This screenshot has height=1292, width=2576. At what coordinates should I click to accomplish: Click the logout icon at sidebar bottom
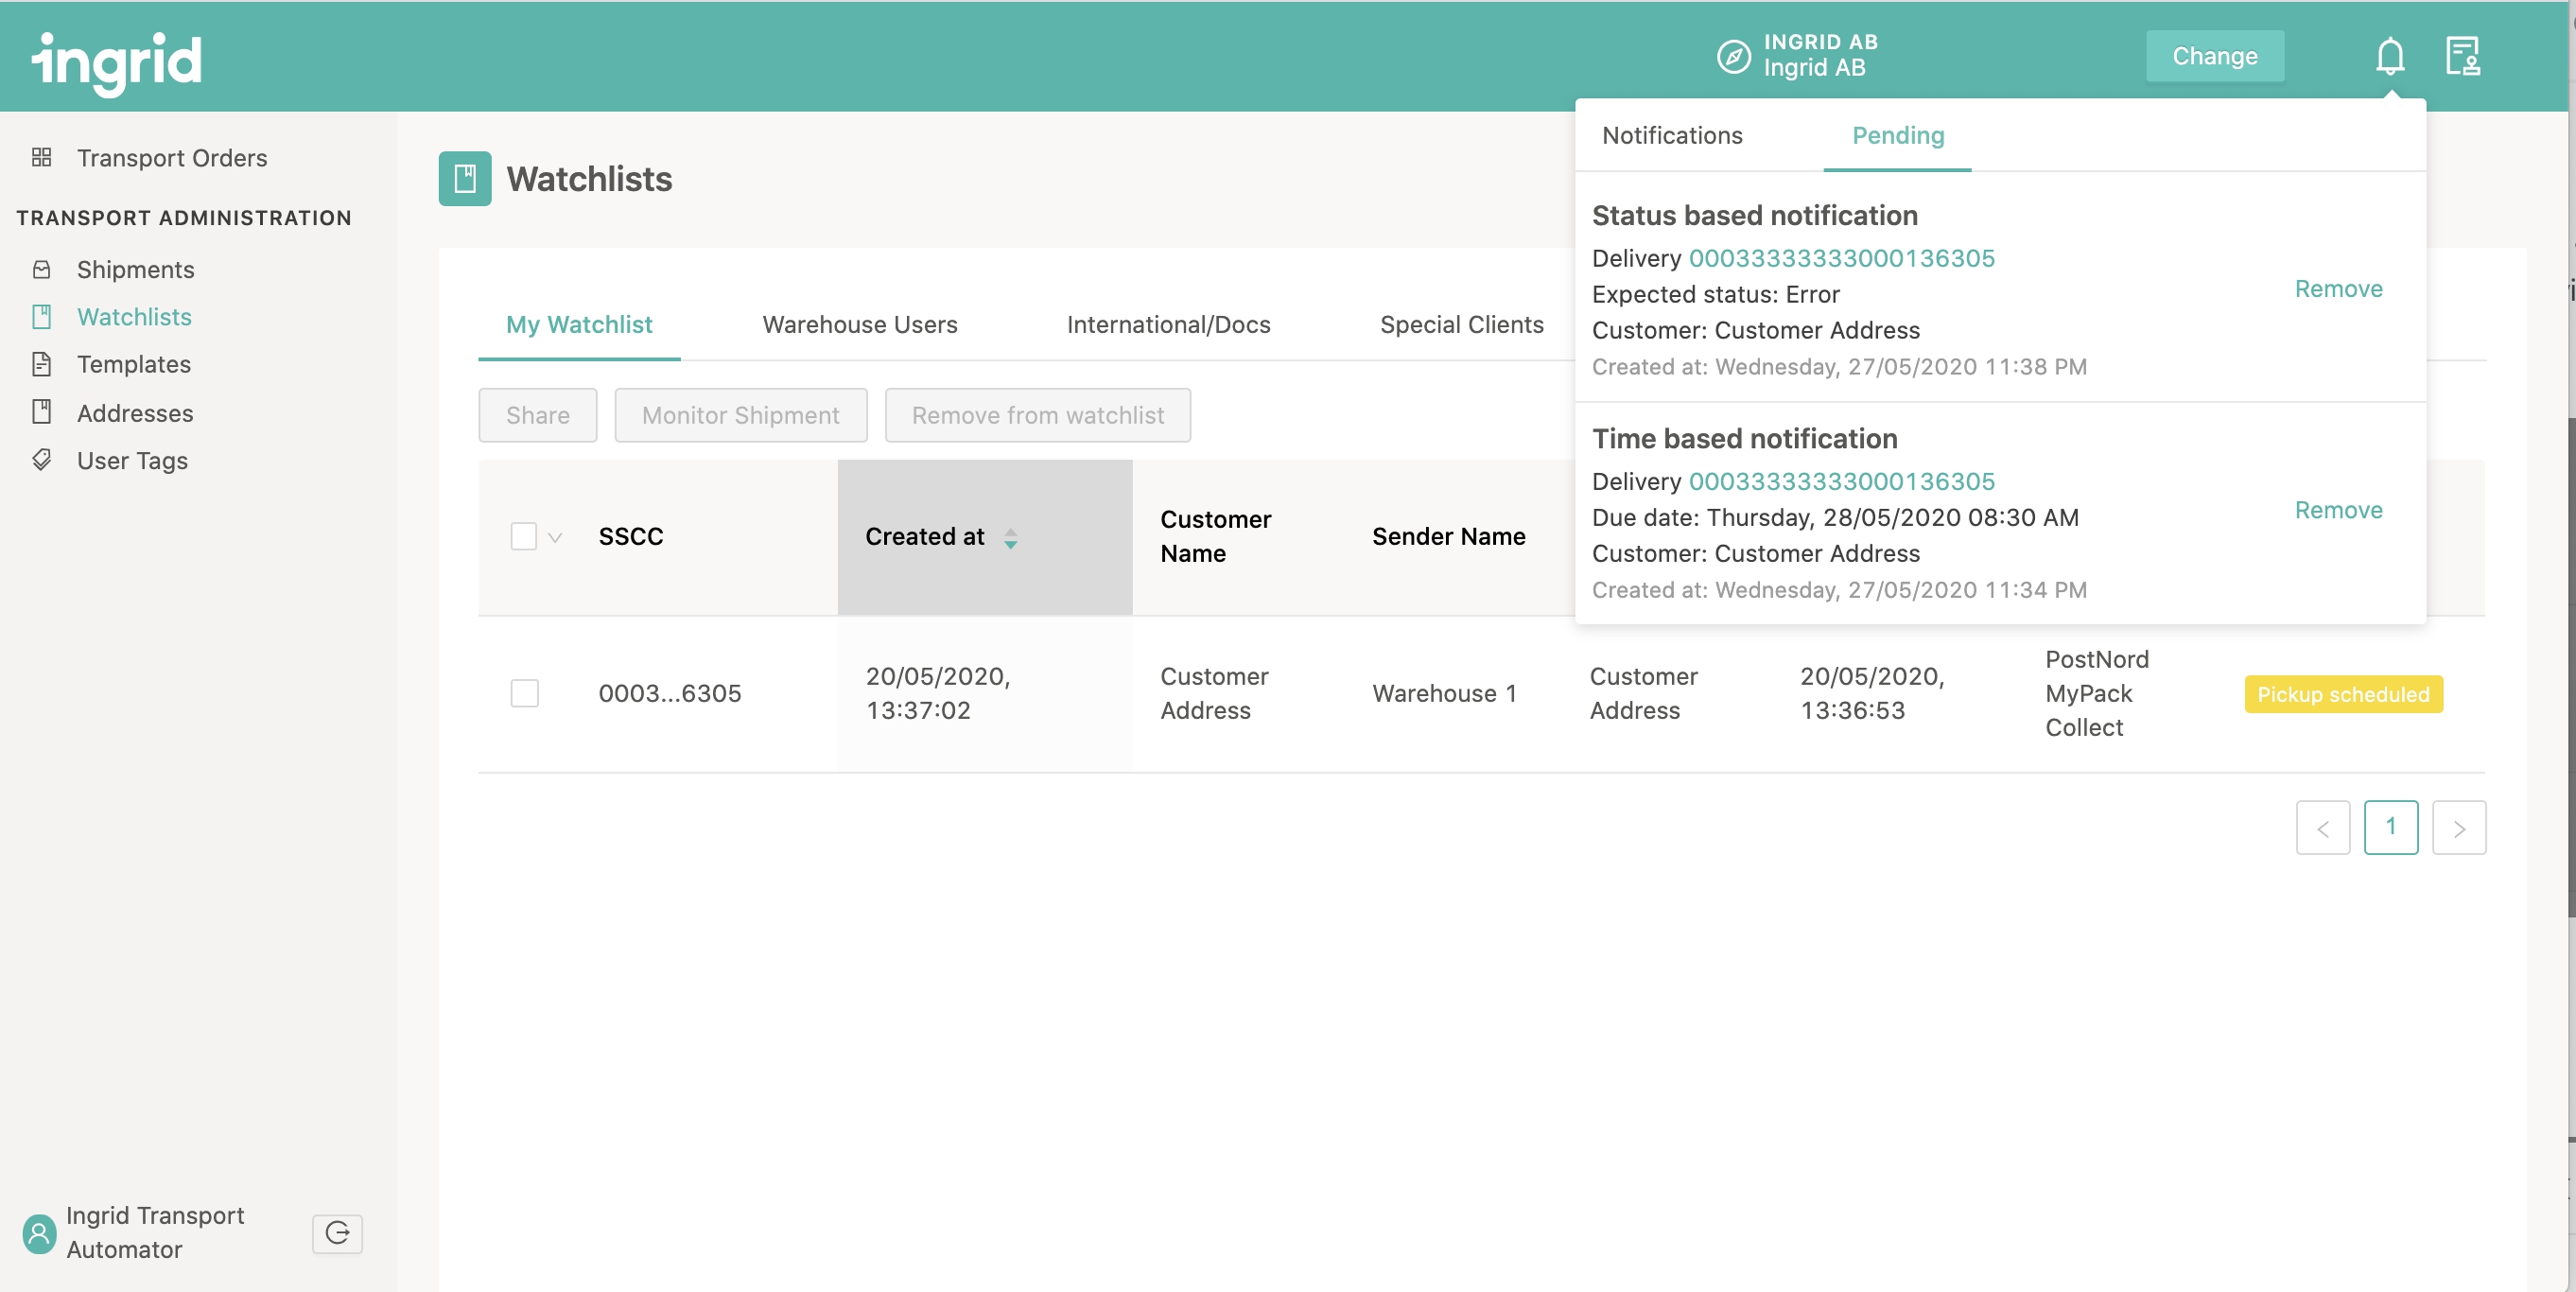pos(337,1233)
